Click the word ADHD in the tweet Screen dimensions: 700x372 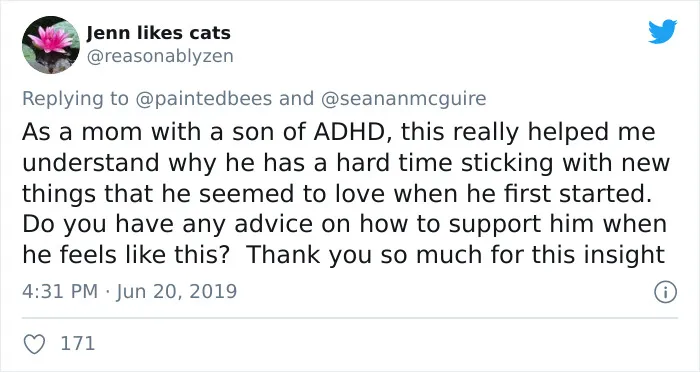352,132
